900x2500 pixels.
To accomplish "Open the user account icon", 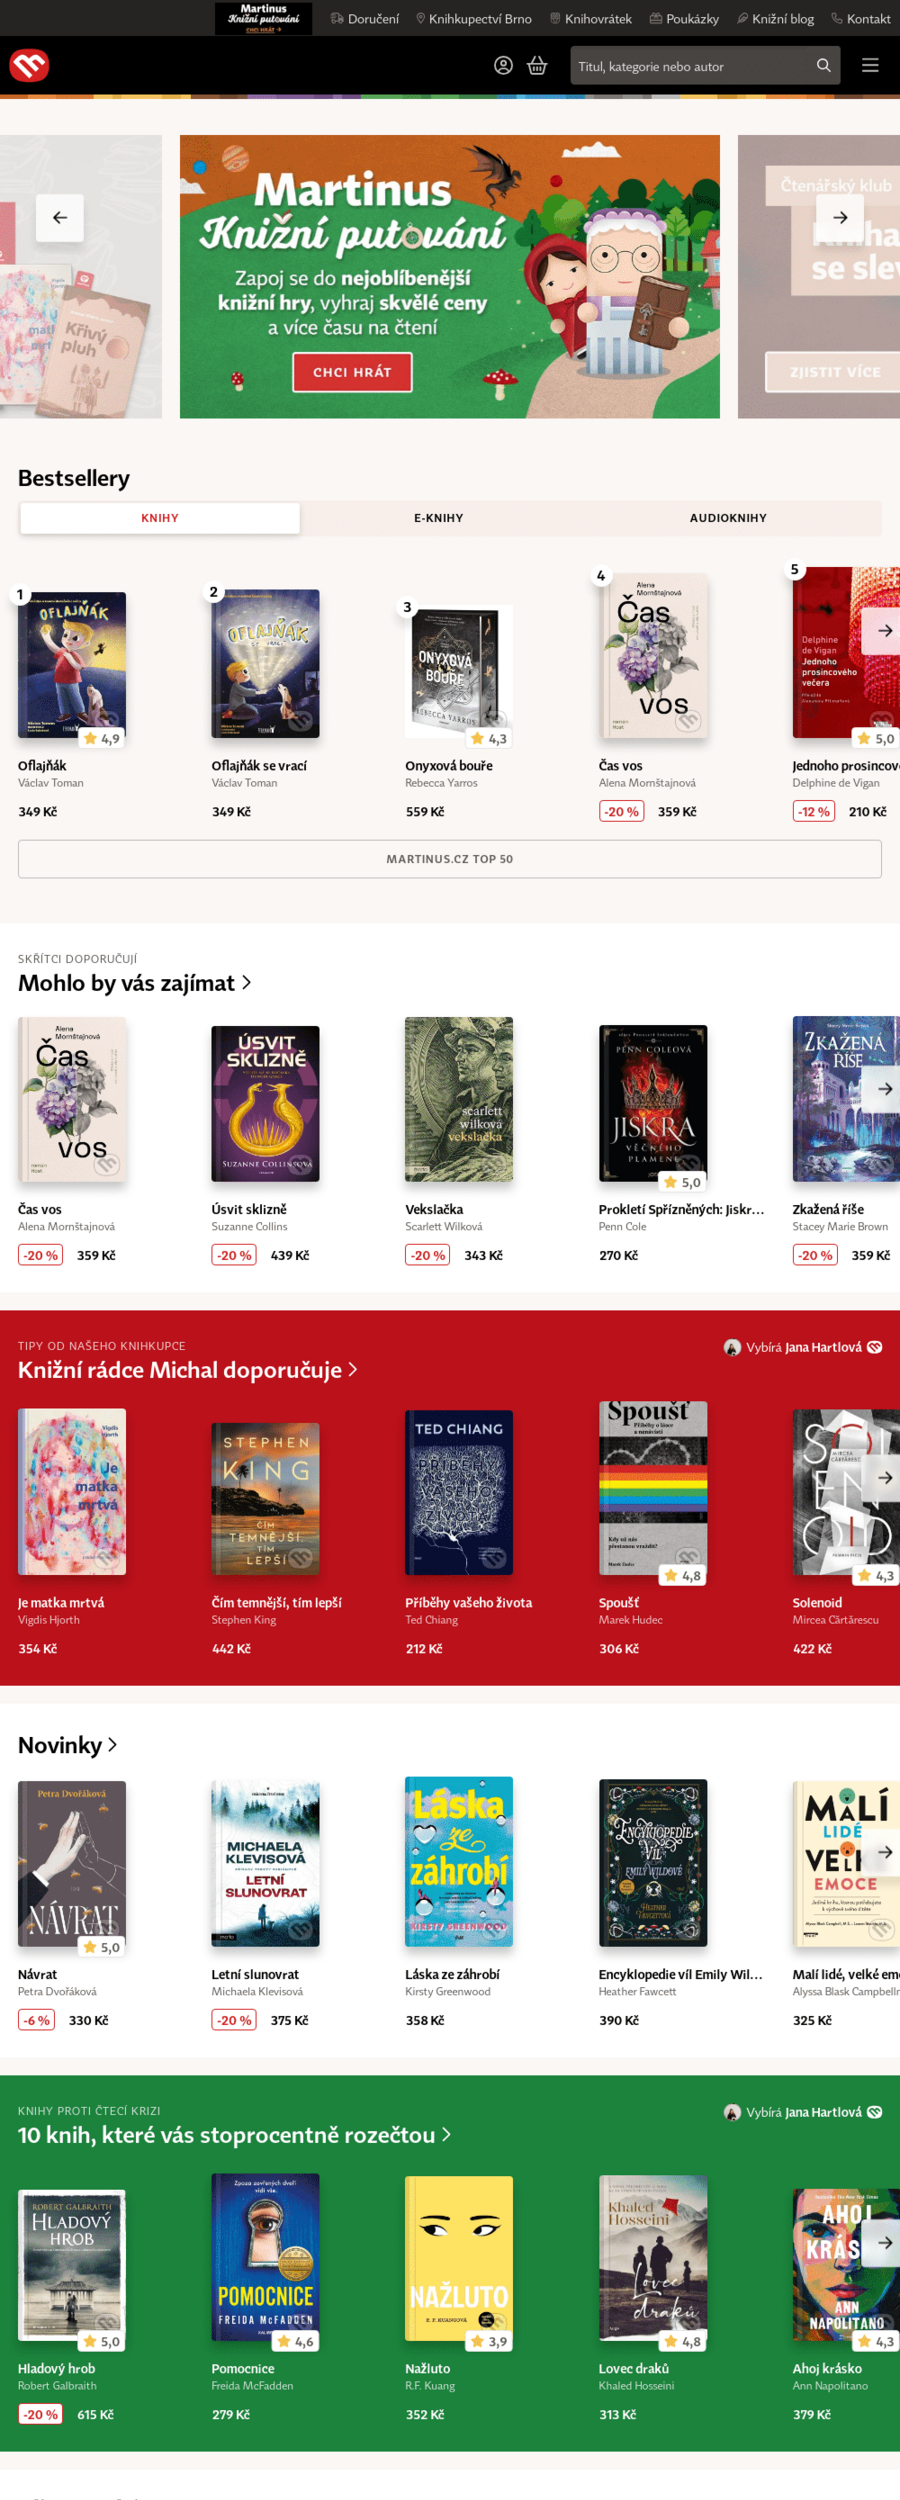I will click(x=504, y=66).
